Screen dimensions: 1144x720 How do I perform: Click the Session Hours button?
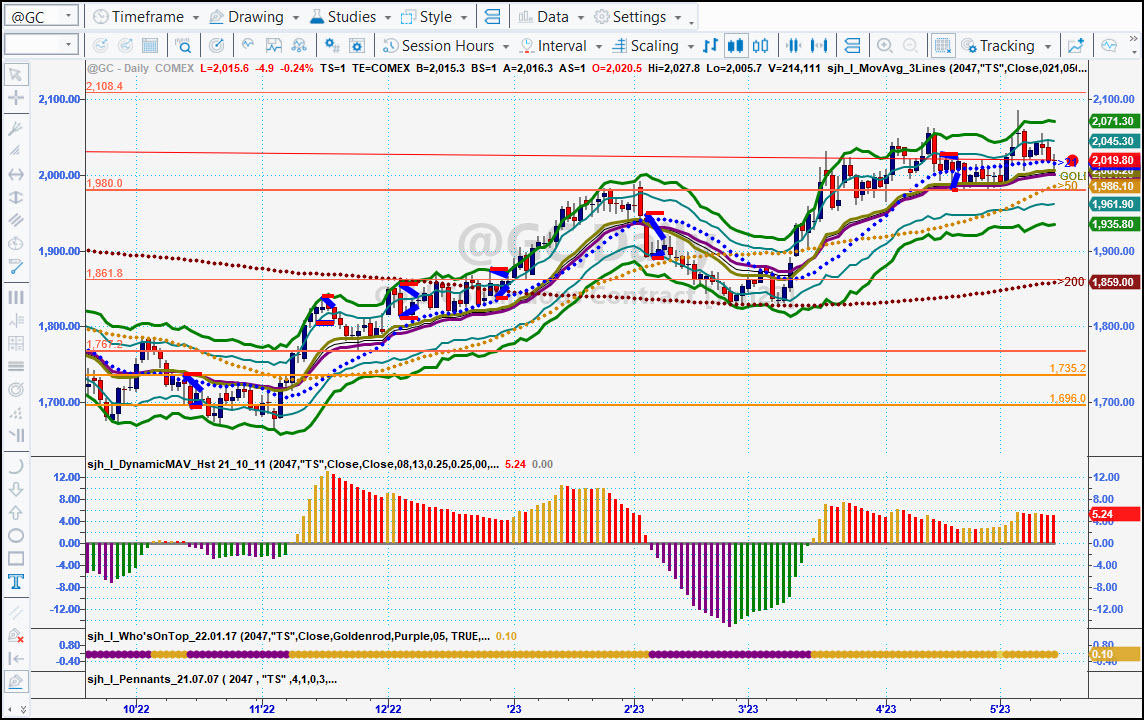(x=438, y=46)
